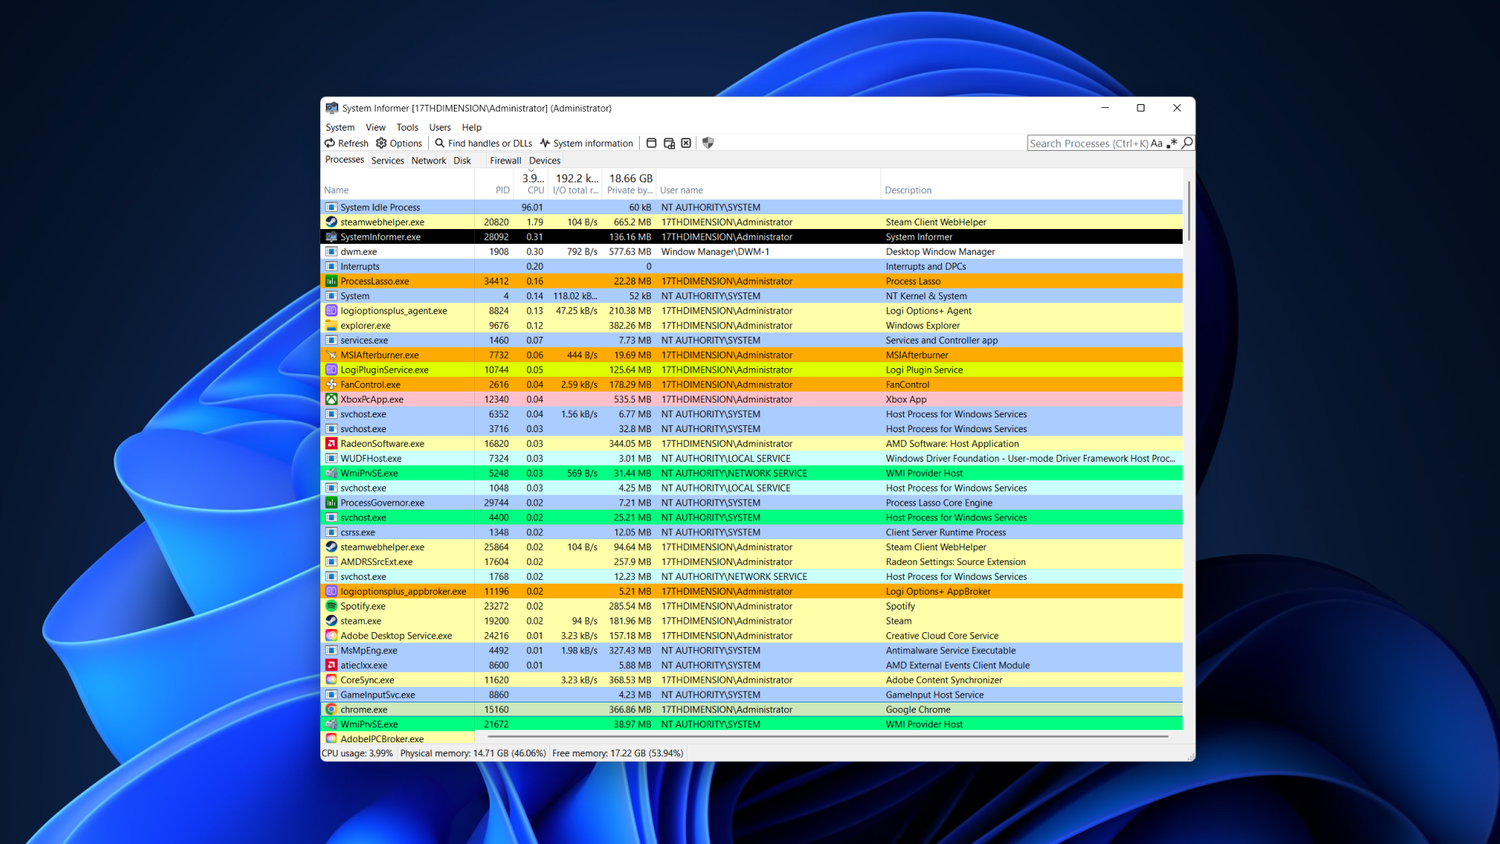Select the GameInputSvc.exe process row
This screenshot has width=1500, height=844.
tap(752, 694)
